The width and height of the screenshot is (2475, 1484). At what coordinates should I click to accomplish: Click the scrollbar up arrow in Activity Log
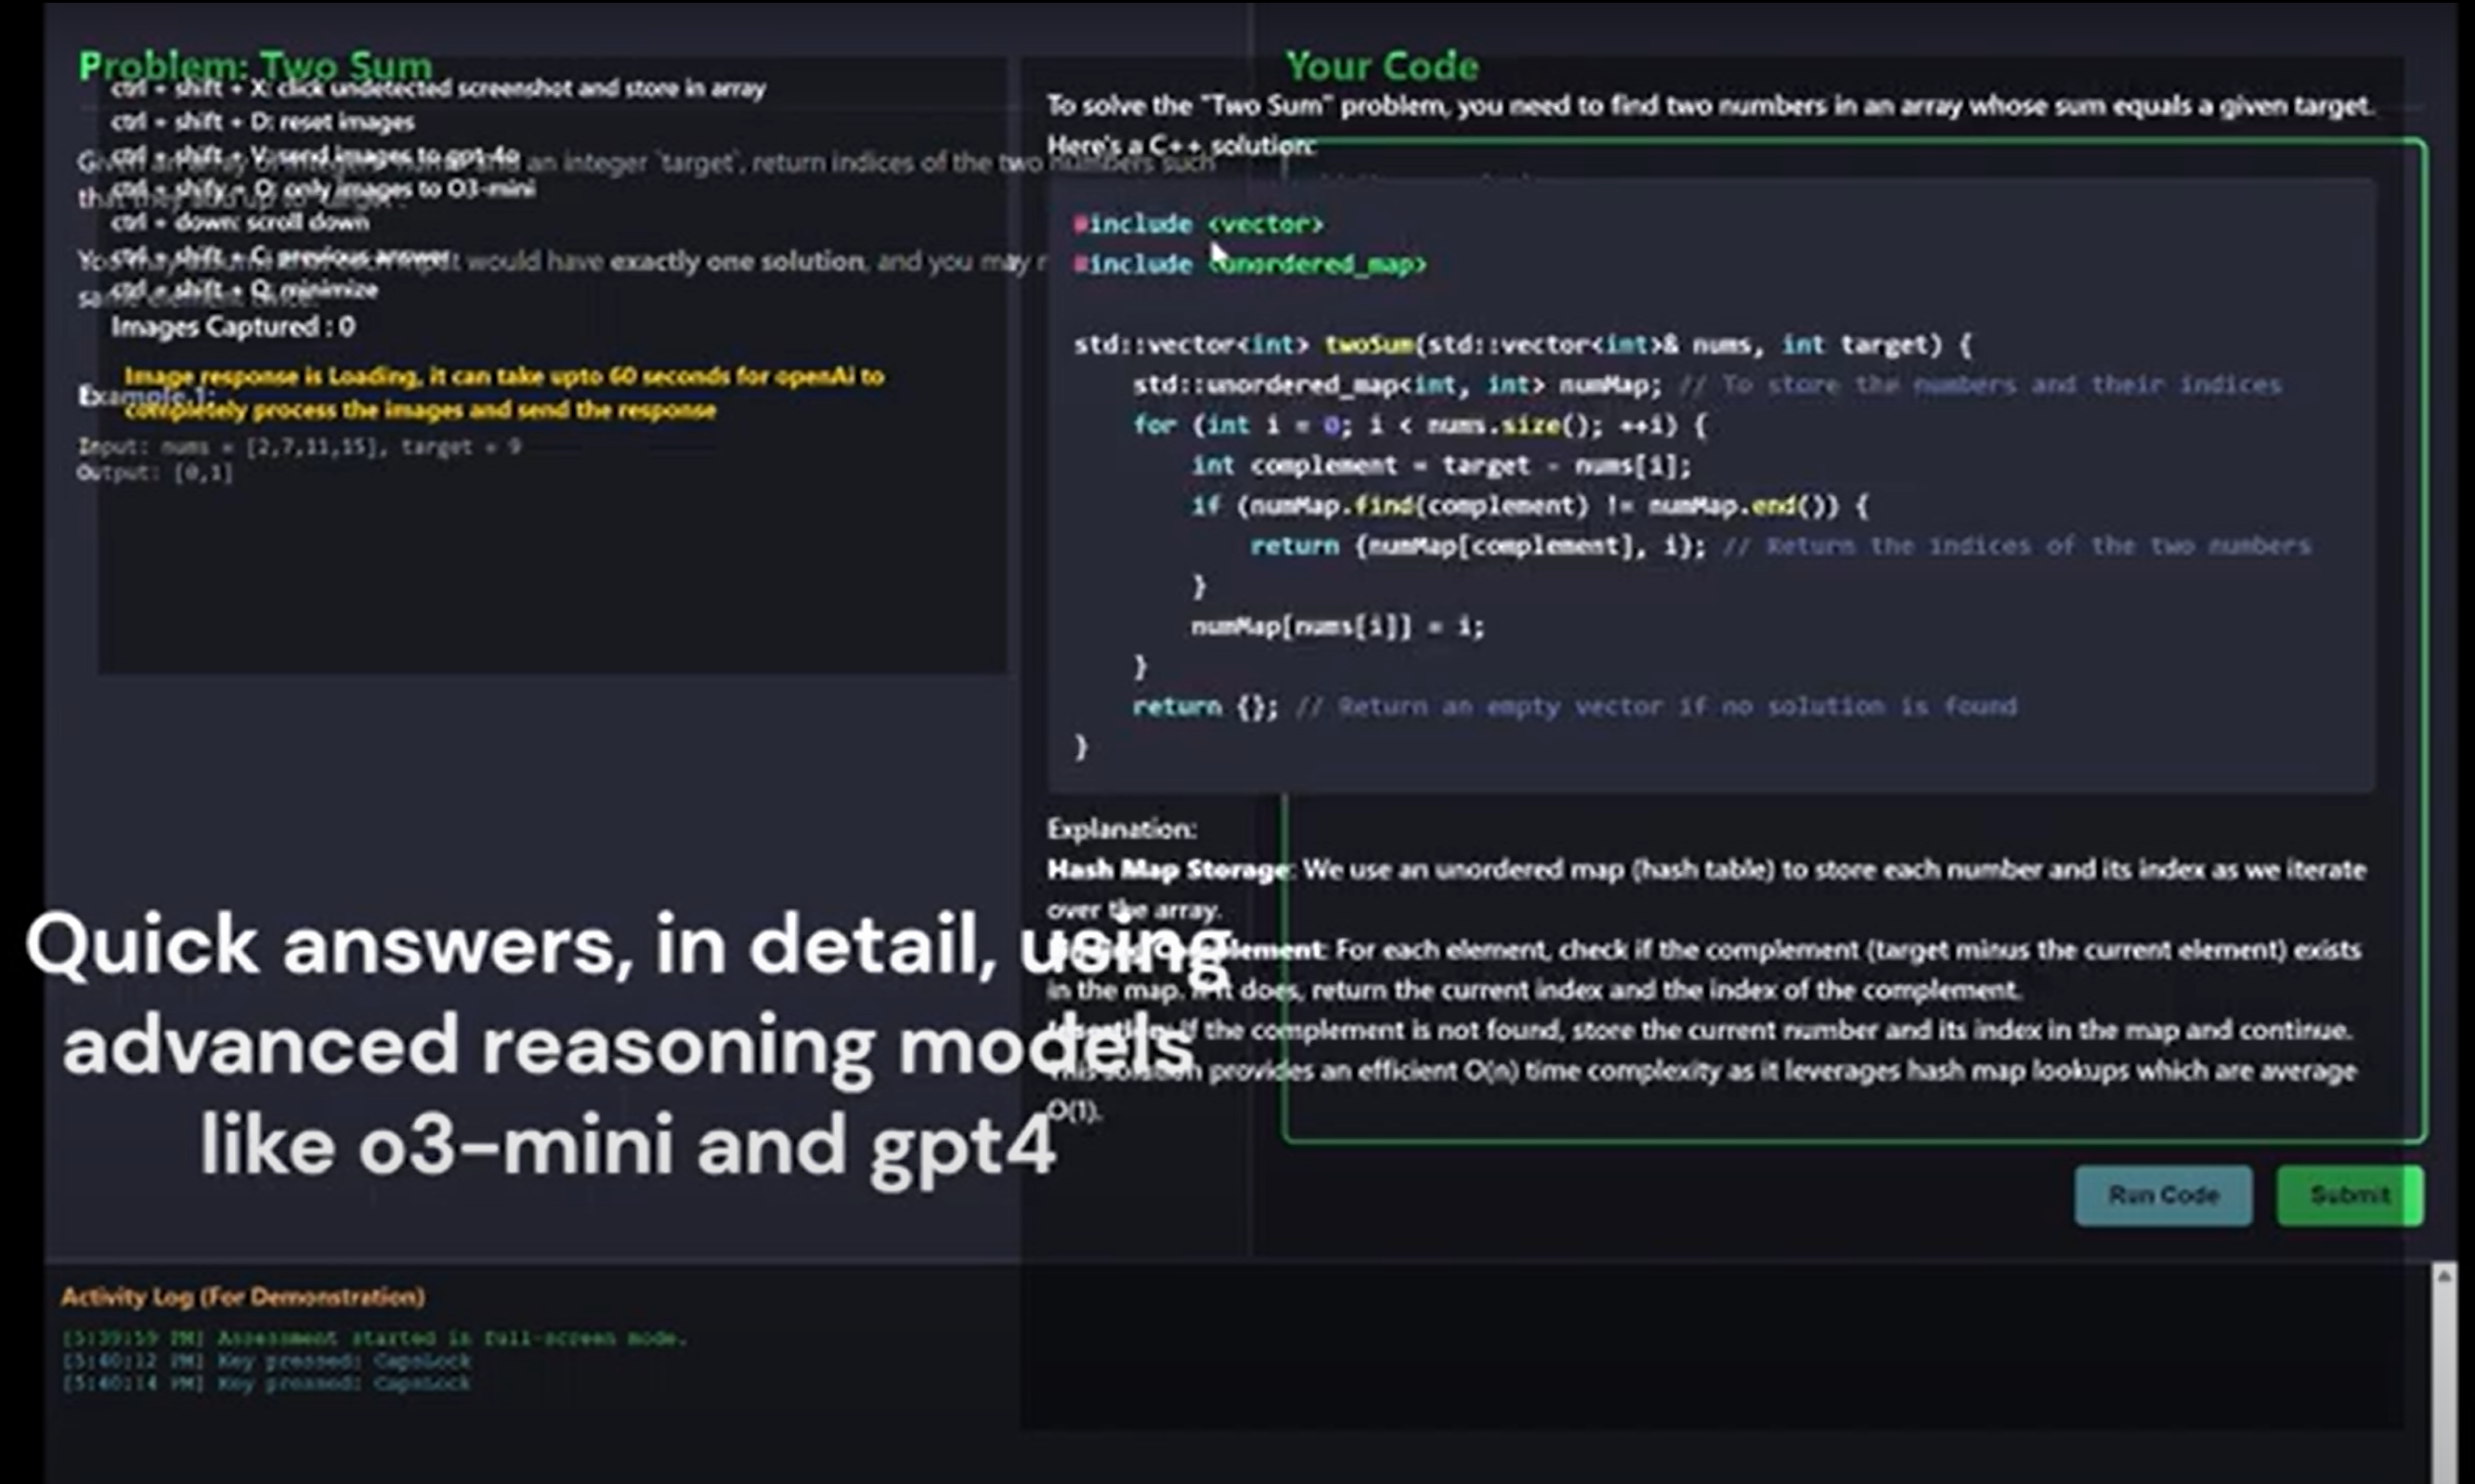point(2443,1276)
